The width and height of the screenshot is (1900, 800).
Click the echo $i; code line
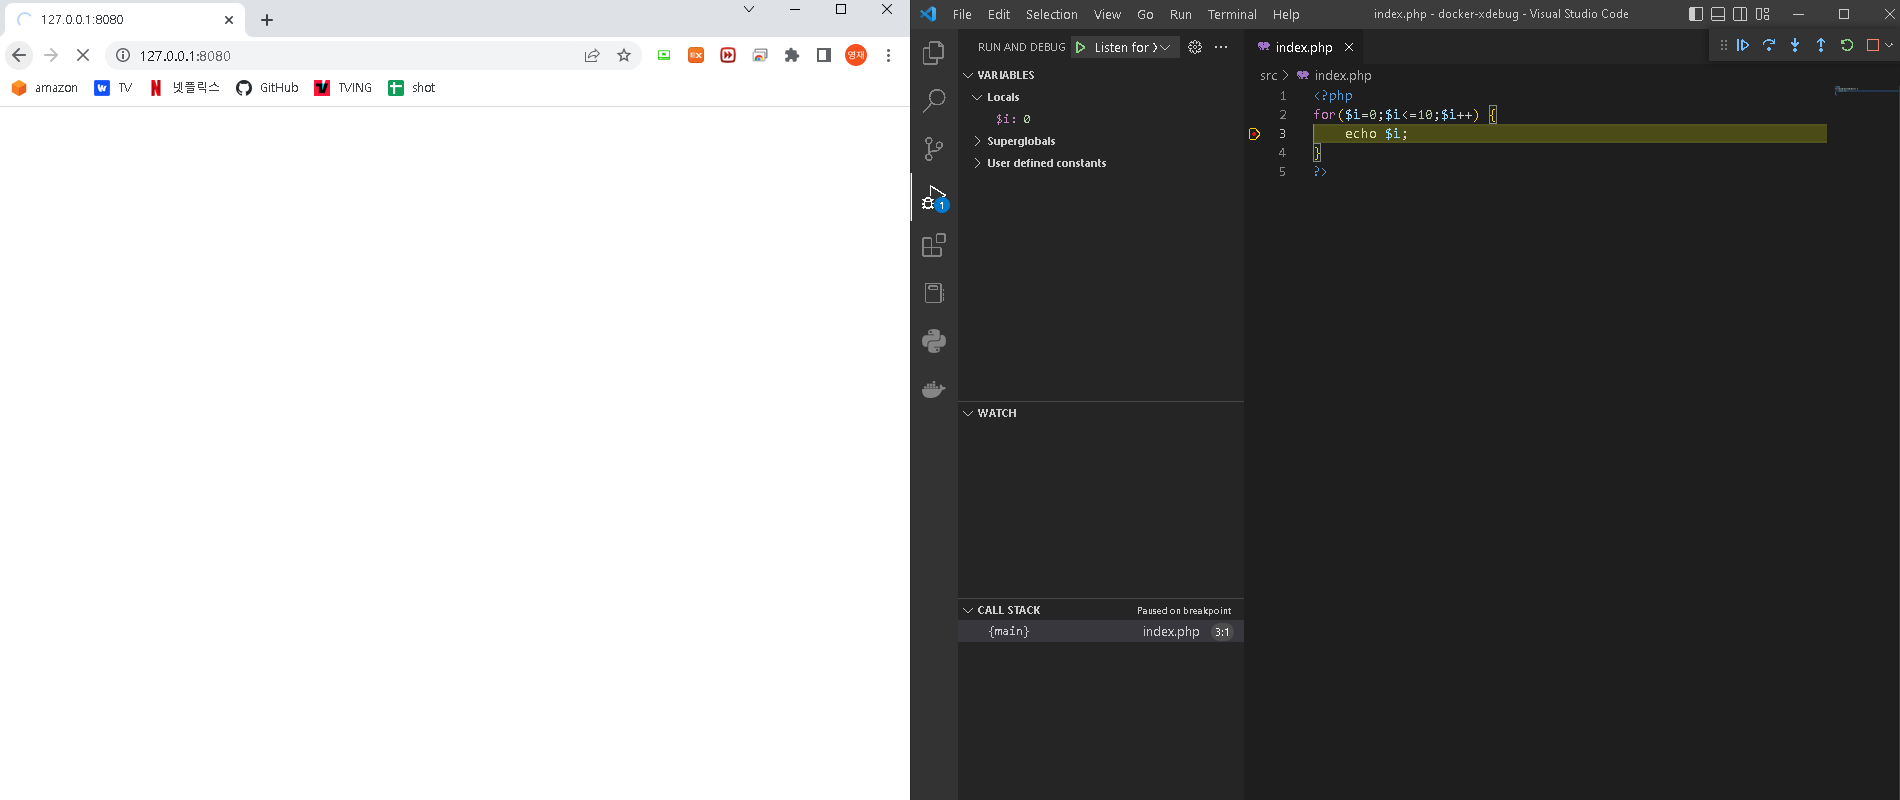pyautogui.click(x=1376, y=134)
